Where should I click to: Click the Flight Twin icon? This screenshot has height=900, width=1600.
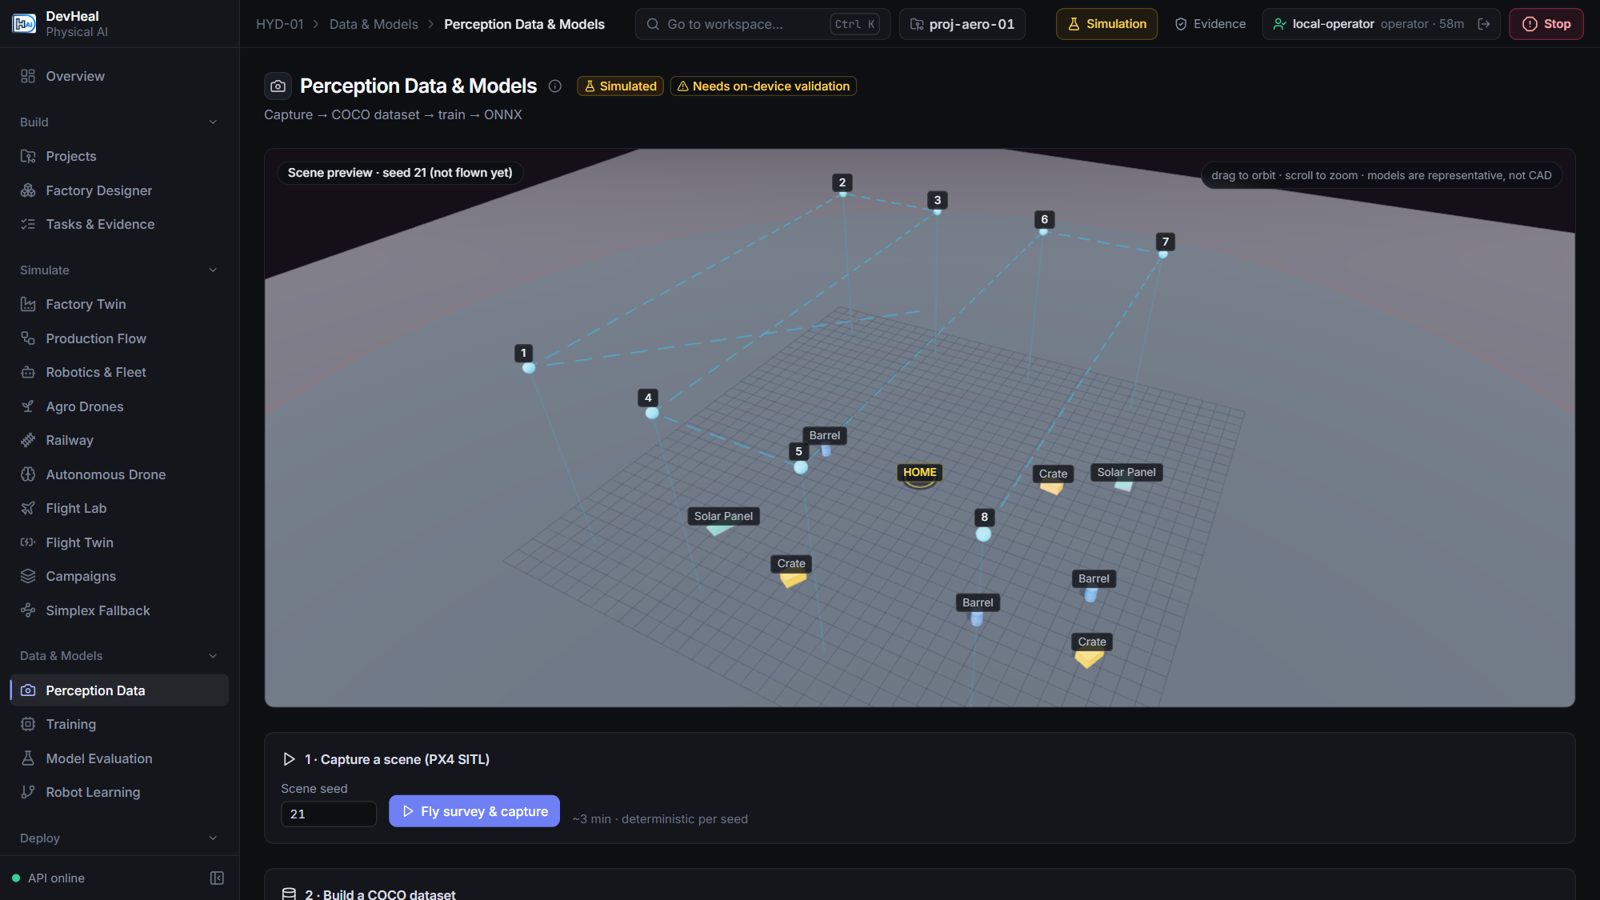[28, 542]
